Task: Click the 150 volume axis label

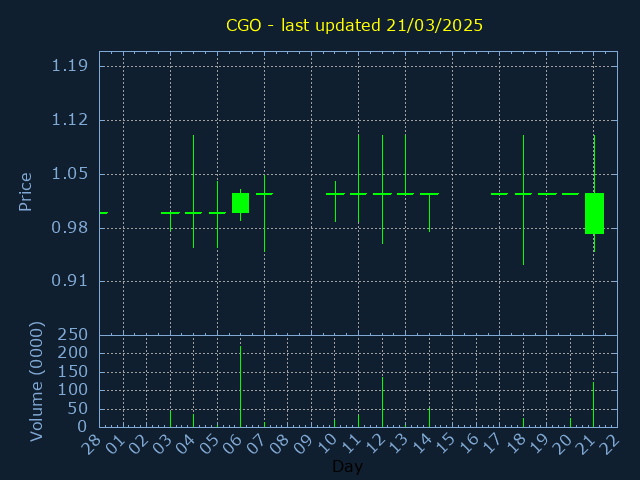Action: coord(73,372)
